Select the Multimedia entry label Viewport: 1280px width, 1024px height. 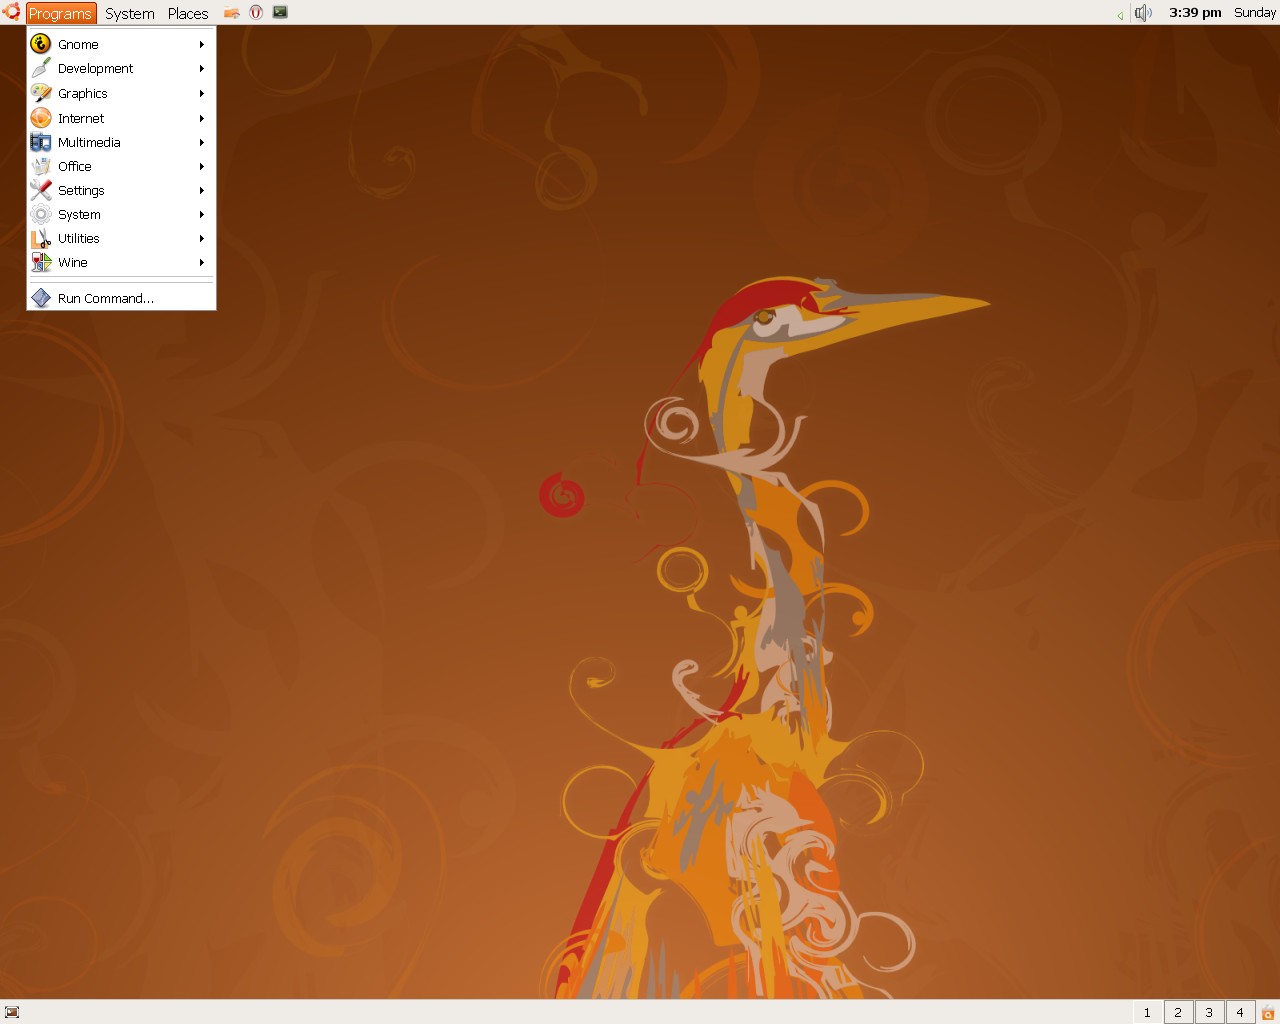tap(89, 142)
